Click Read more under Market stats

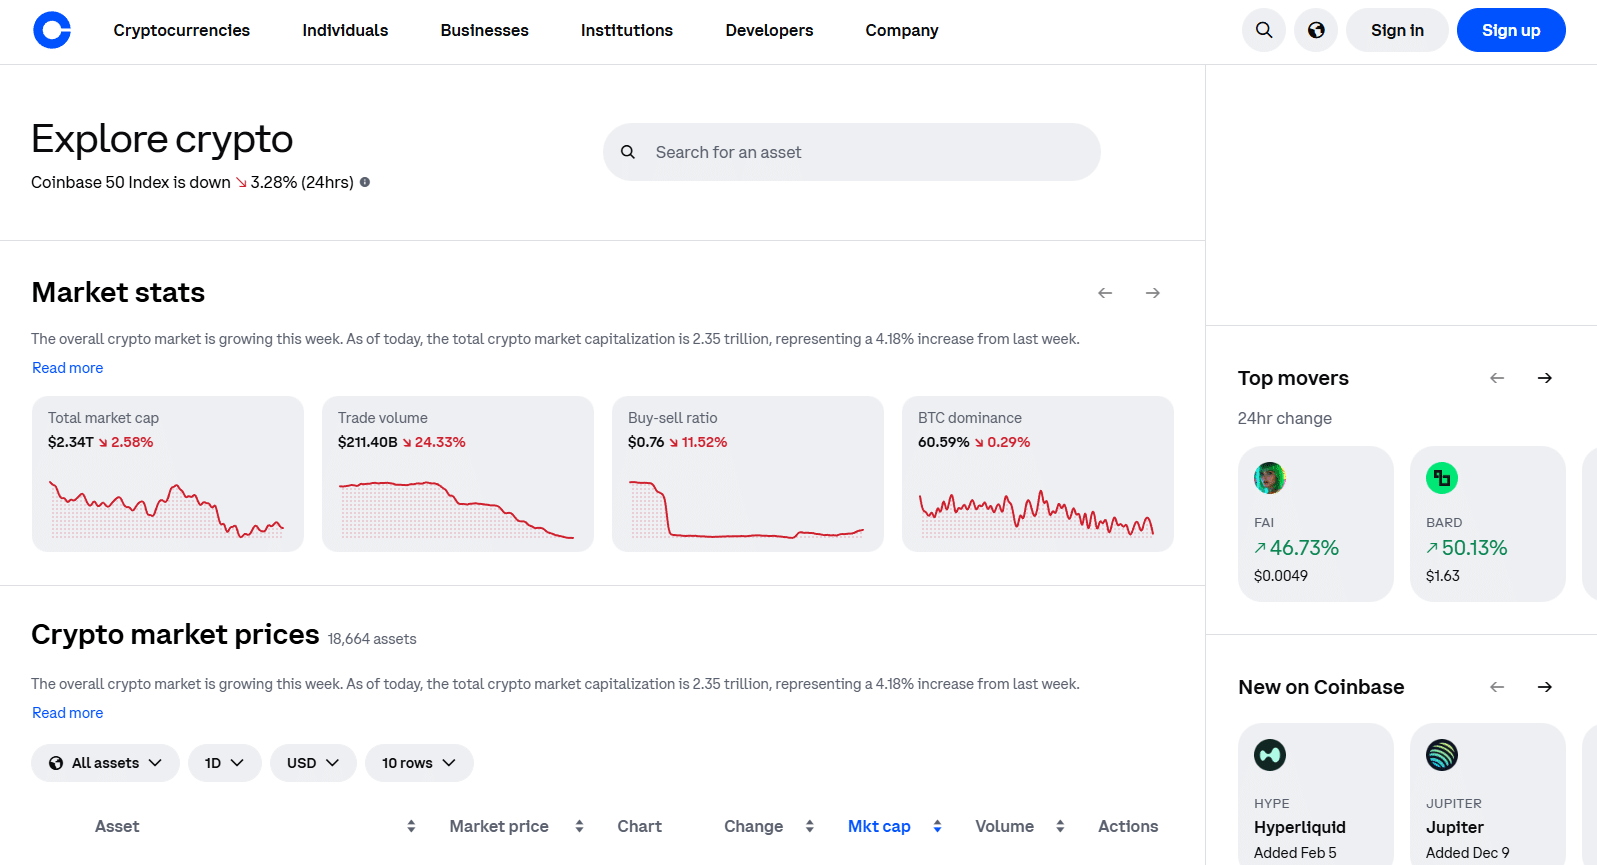(67, 368)
